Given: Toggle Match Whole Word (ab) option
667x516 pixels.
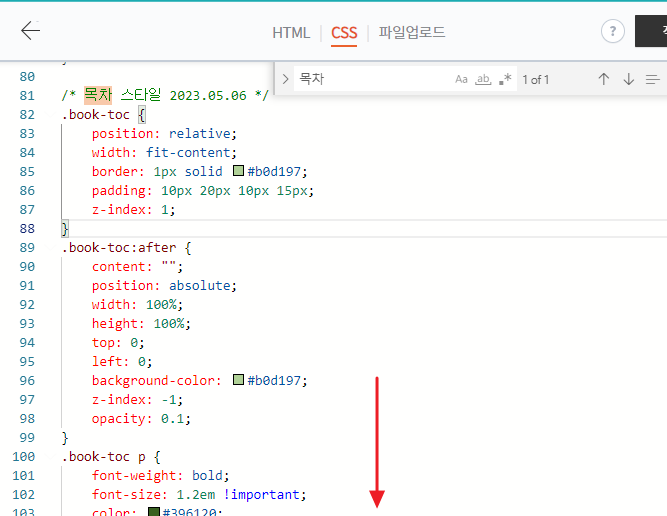Looking at the screenshot, I should click(x=483, y=79).
